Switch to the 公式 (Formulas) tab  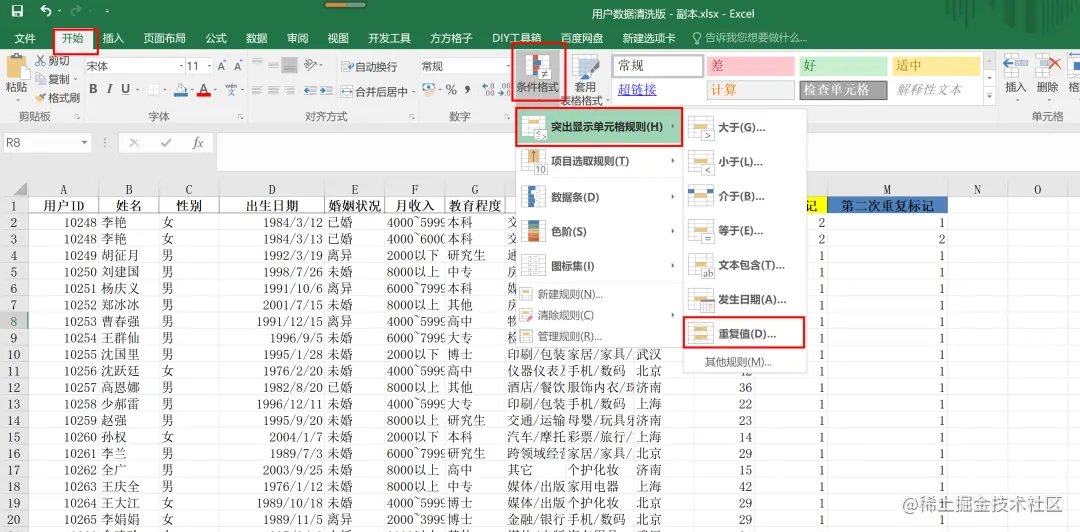click(216, 38)
